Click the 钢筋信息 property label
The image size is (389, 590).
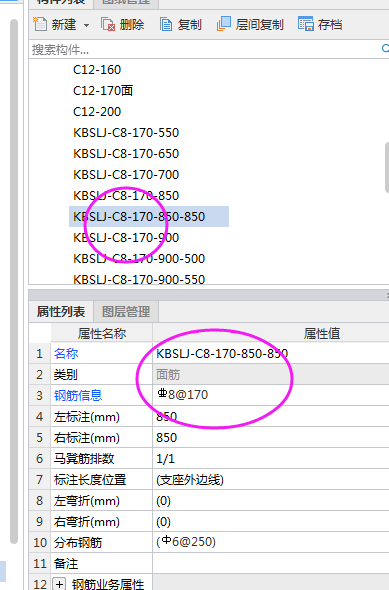pos(78,395)
